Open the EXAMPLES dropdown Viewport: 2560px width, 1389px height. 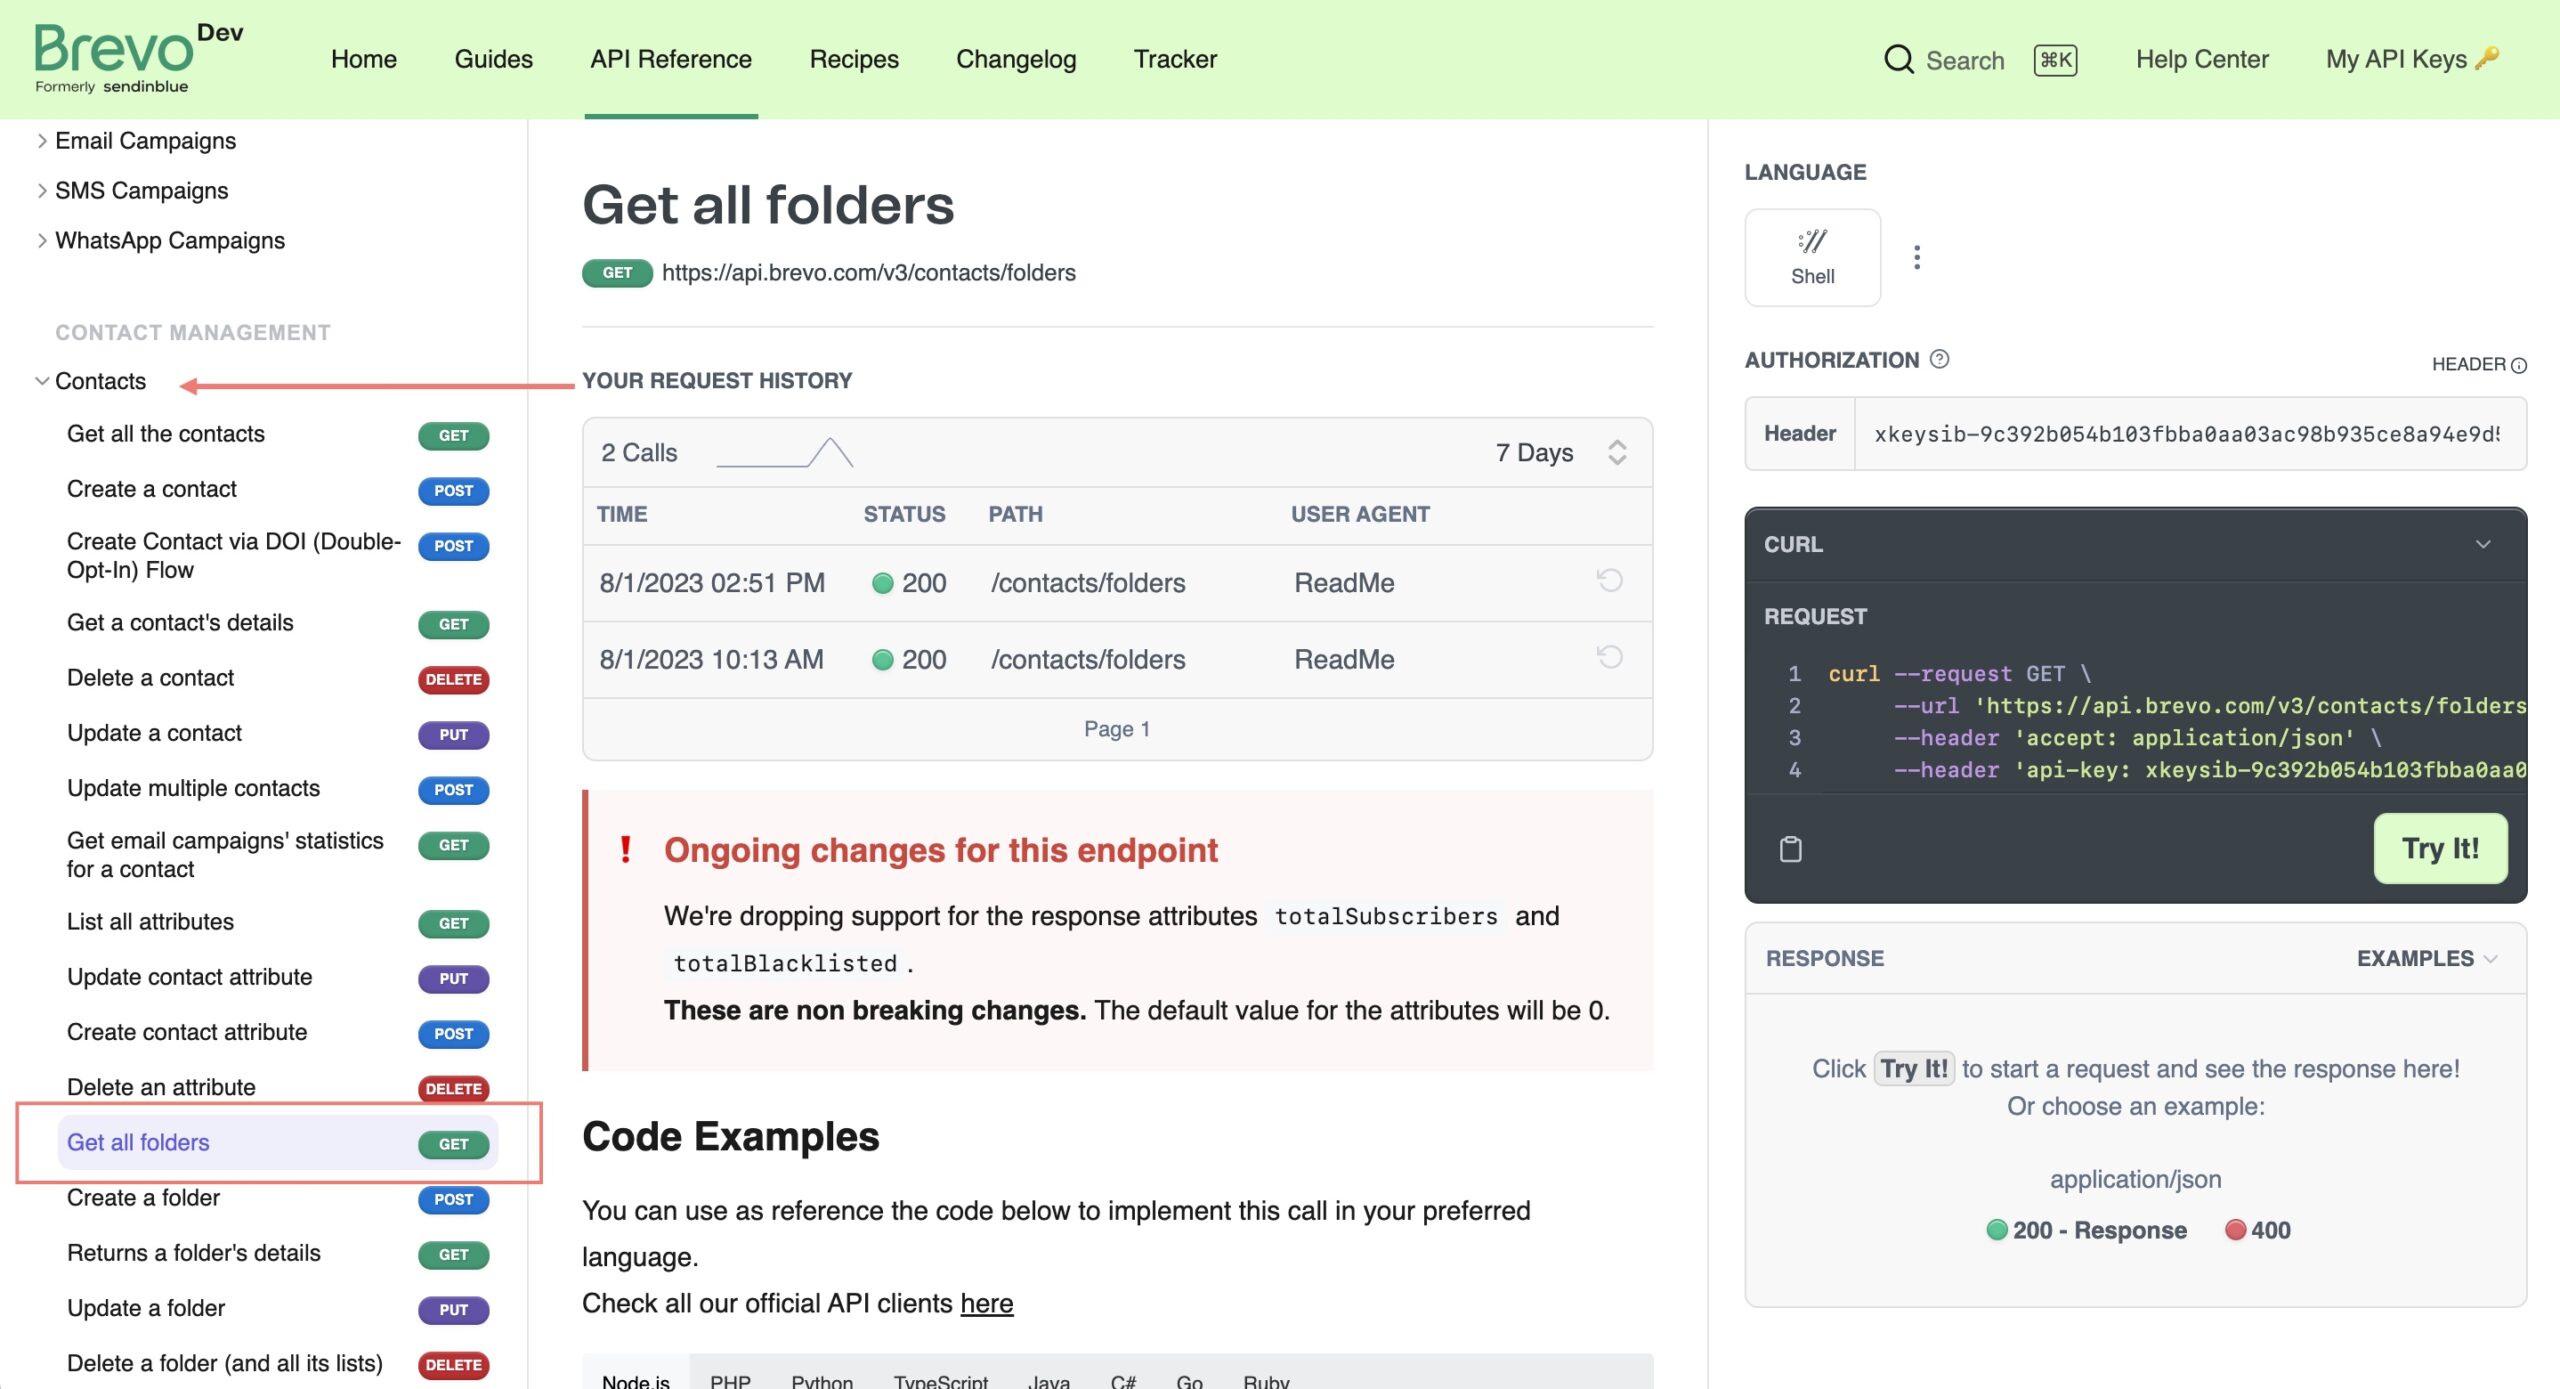pos(2426,958)
